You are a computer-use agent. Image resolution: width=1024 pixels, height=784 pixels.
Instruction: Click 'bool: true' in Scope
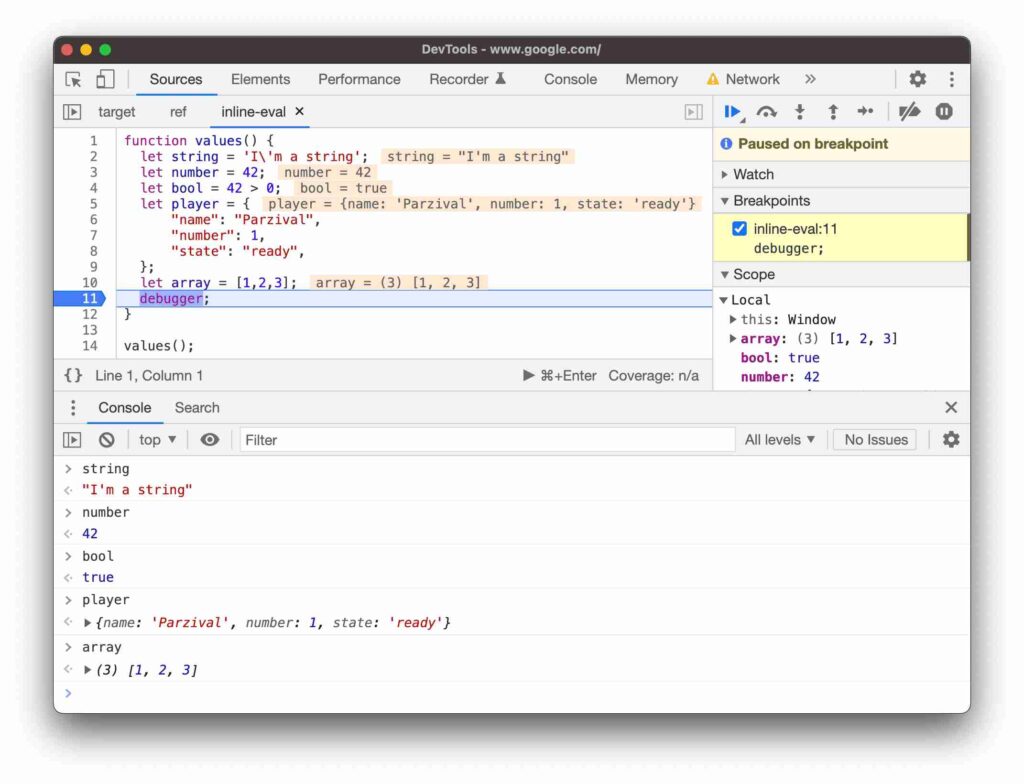(780, 357)
